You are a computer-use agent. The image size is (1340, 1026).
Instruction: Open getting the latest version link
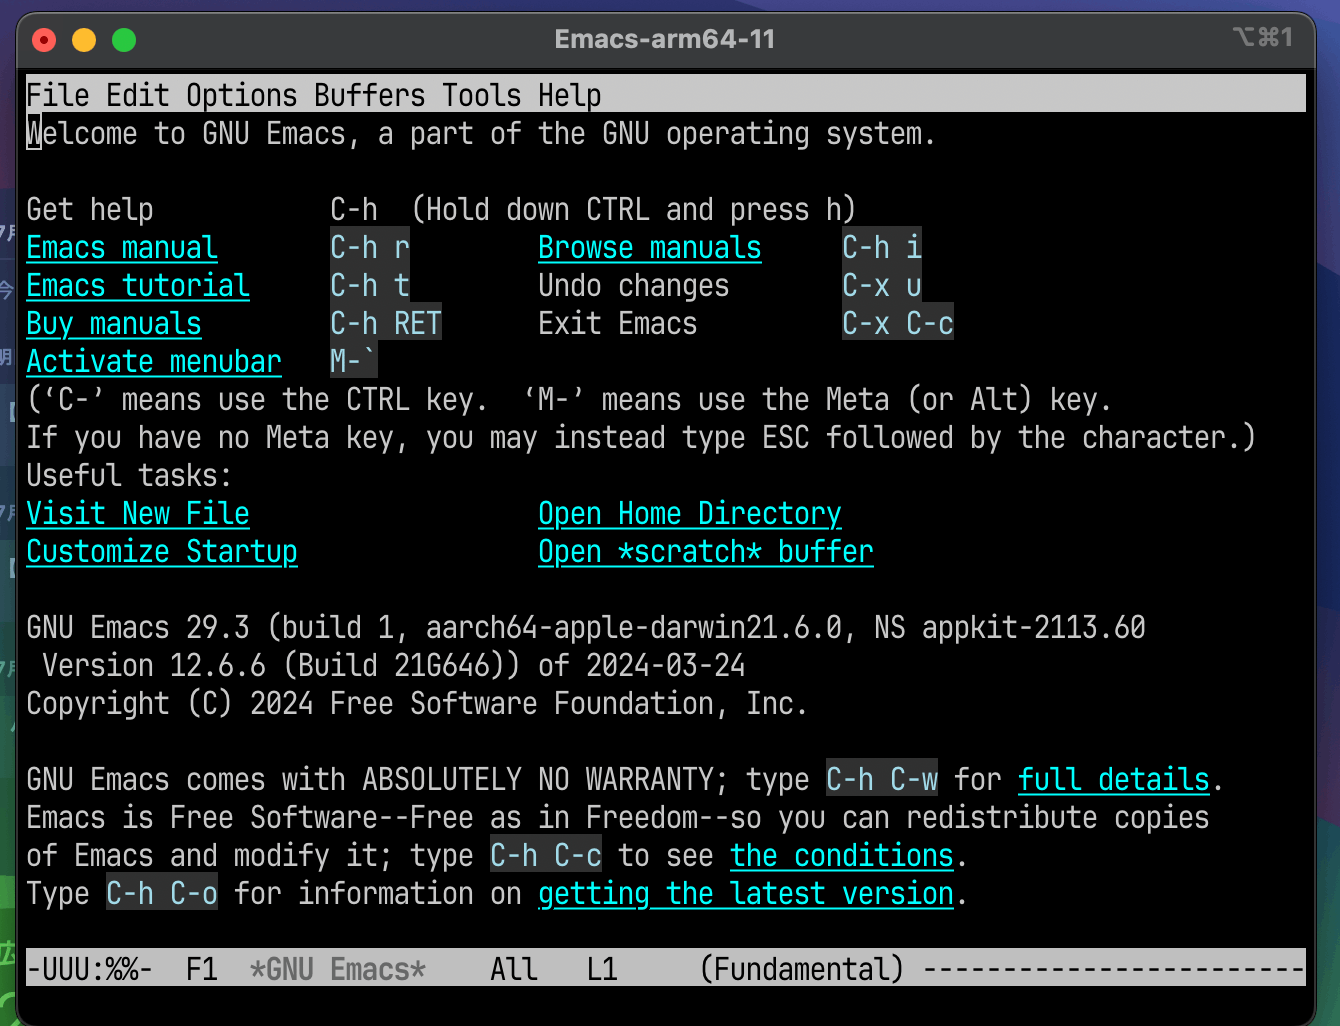(x=746, y=893)
